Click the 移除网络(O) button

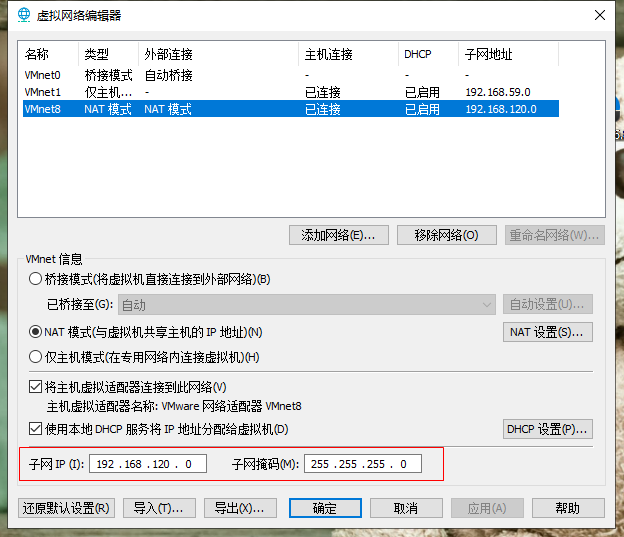(x=447, y=235)
